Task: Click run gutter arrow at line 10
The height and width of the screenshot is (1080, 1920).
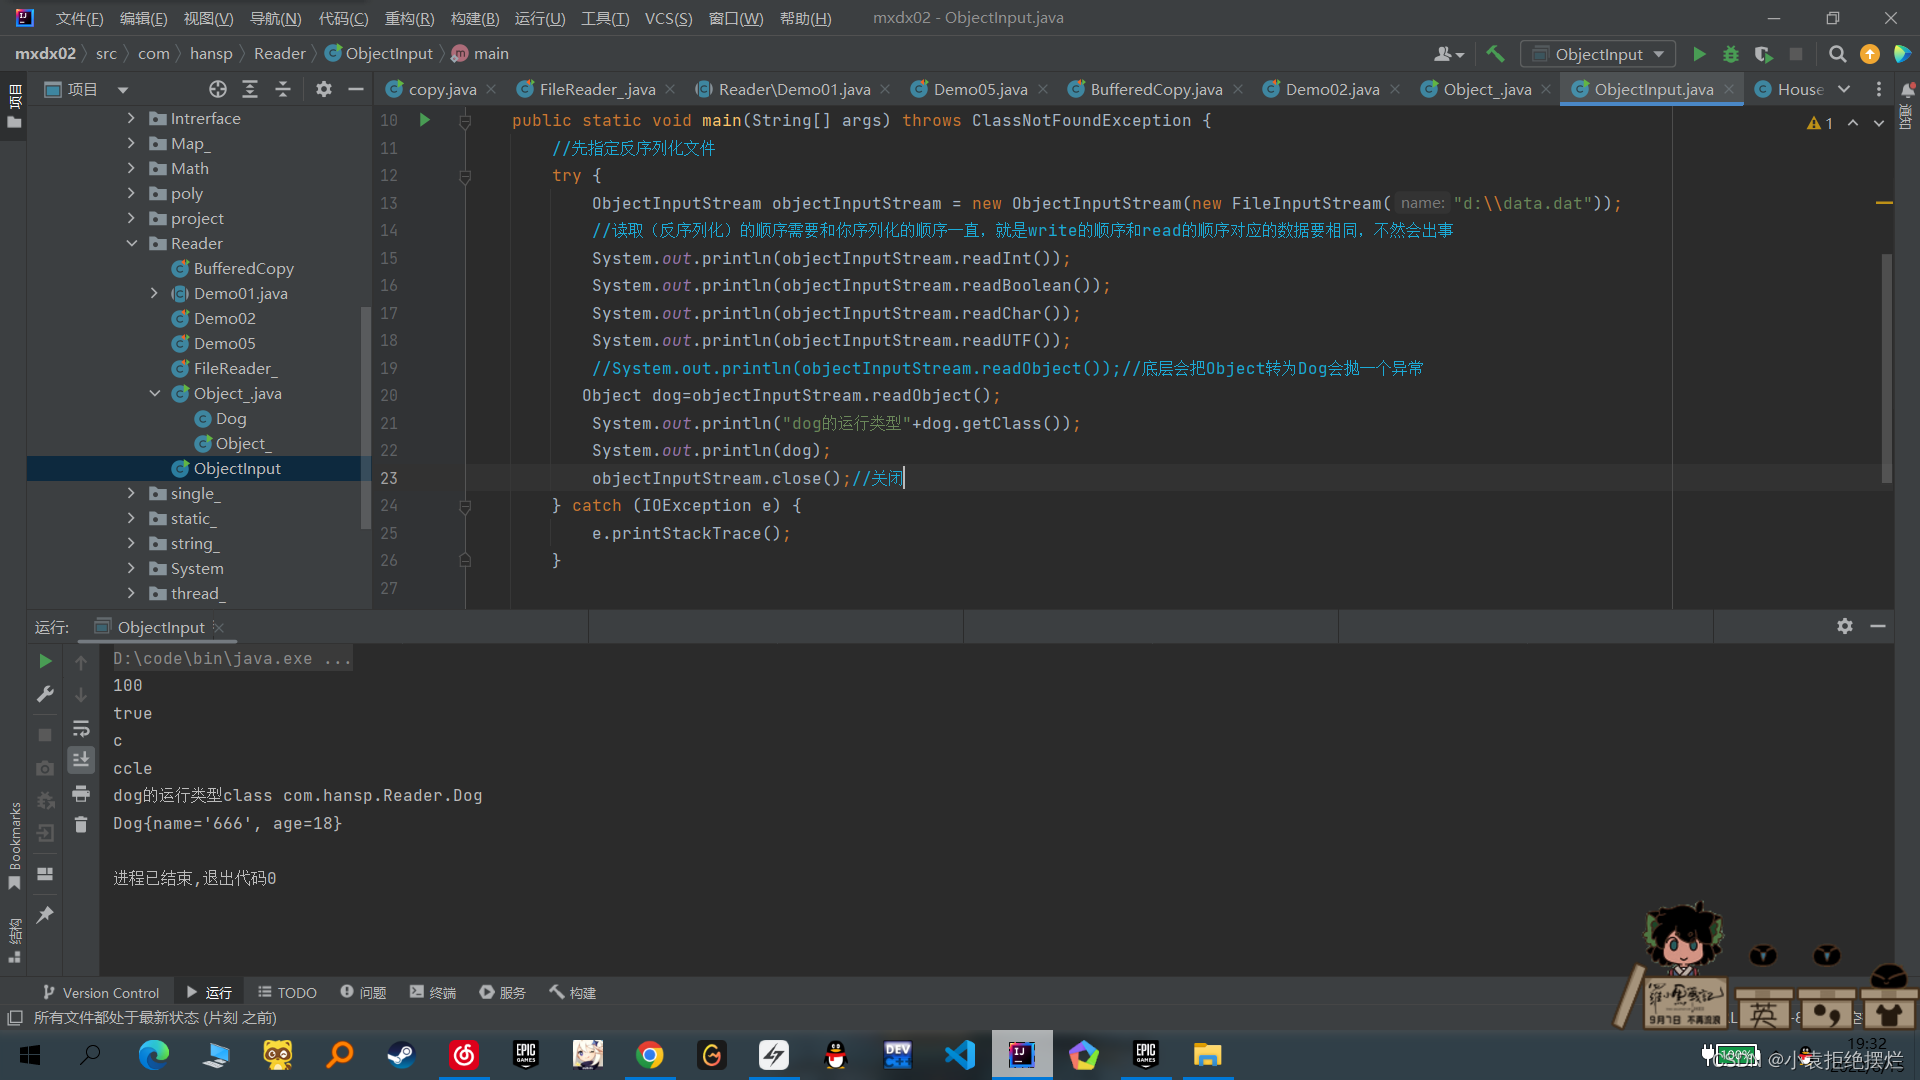Action: coord(424,120)
